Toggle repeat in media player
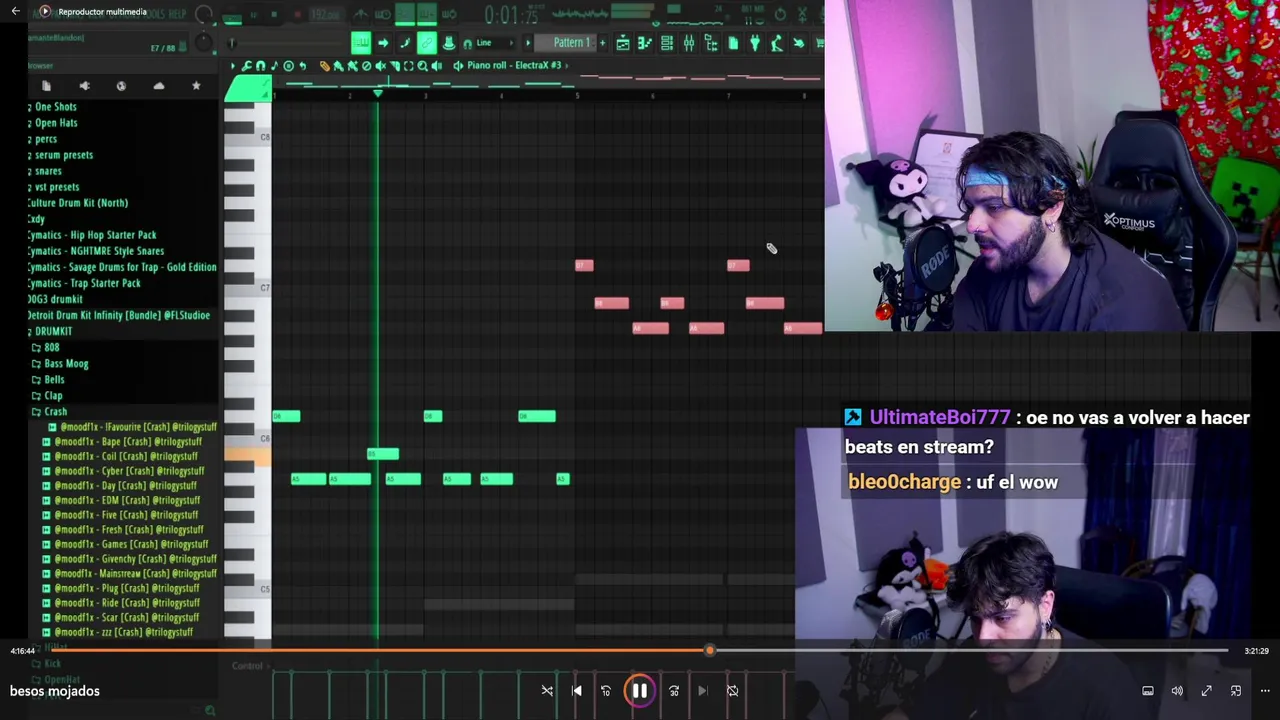Image resolution: width=1280 pixels, height=720 pixels. 732,691
